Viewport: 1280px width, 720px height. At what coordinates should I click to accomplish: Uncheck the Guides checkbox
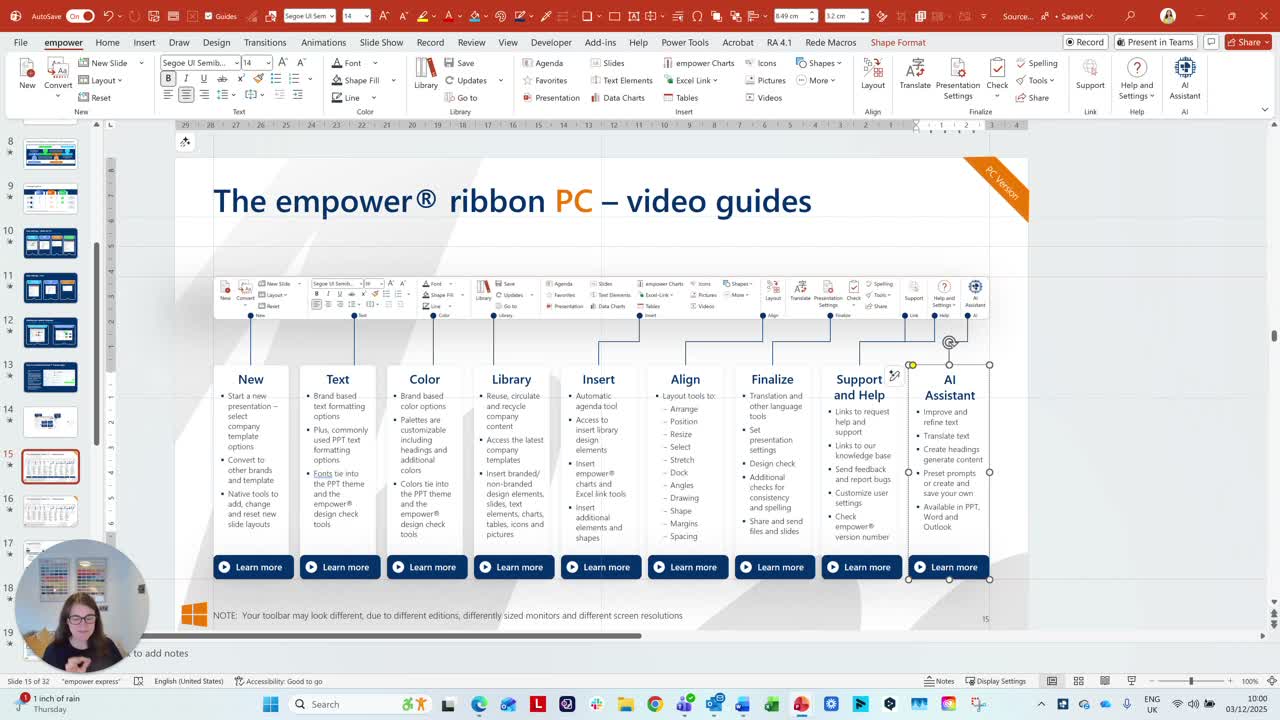[x=208, y=16]
